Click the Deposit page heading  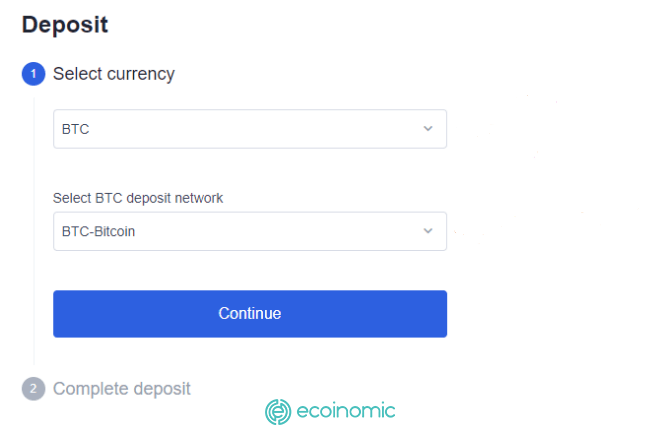tap(65, 24)
